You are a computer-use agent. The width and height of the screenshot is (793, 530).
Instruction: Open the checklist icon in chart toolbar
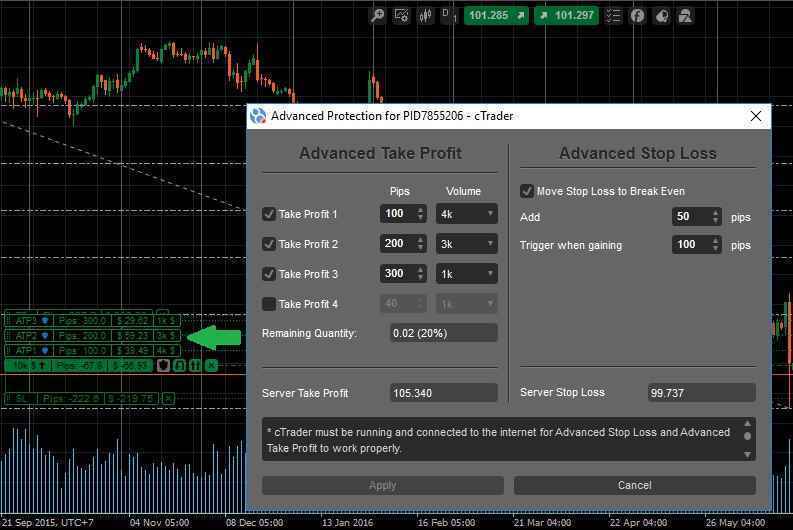(x=613, y=16)
